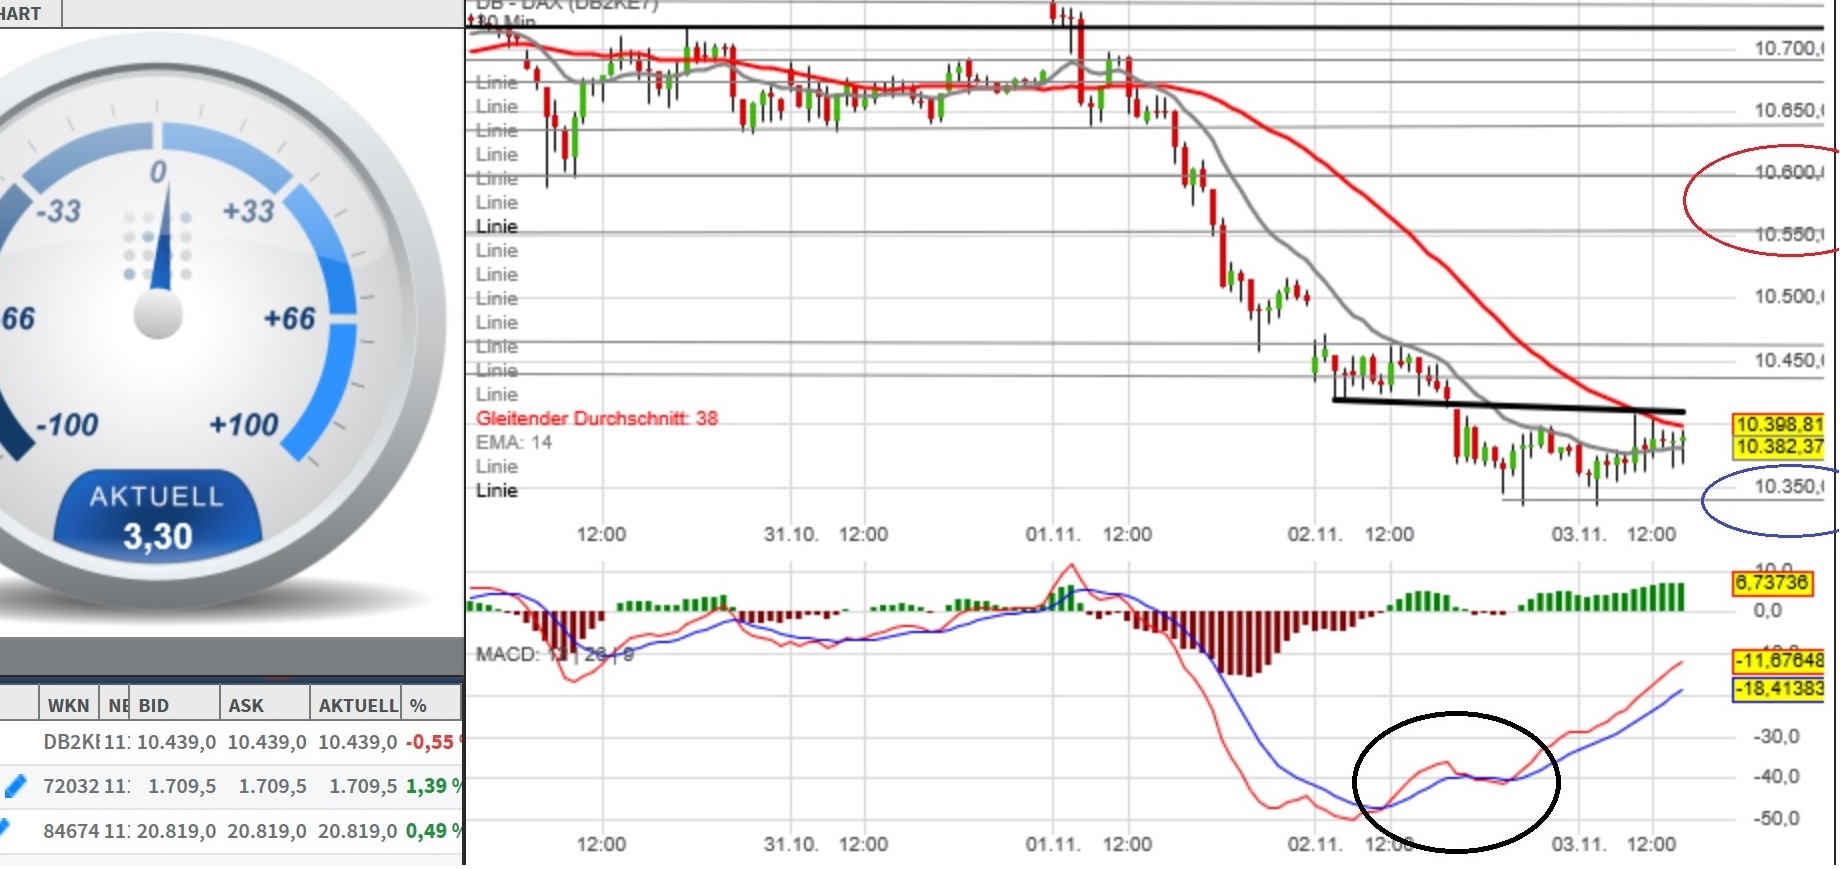Click the gauge needle hub
1840x870 pixels.
click(158, 314)
